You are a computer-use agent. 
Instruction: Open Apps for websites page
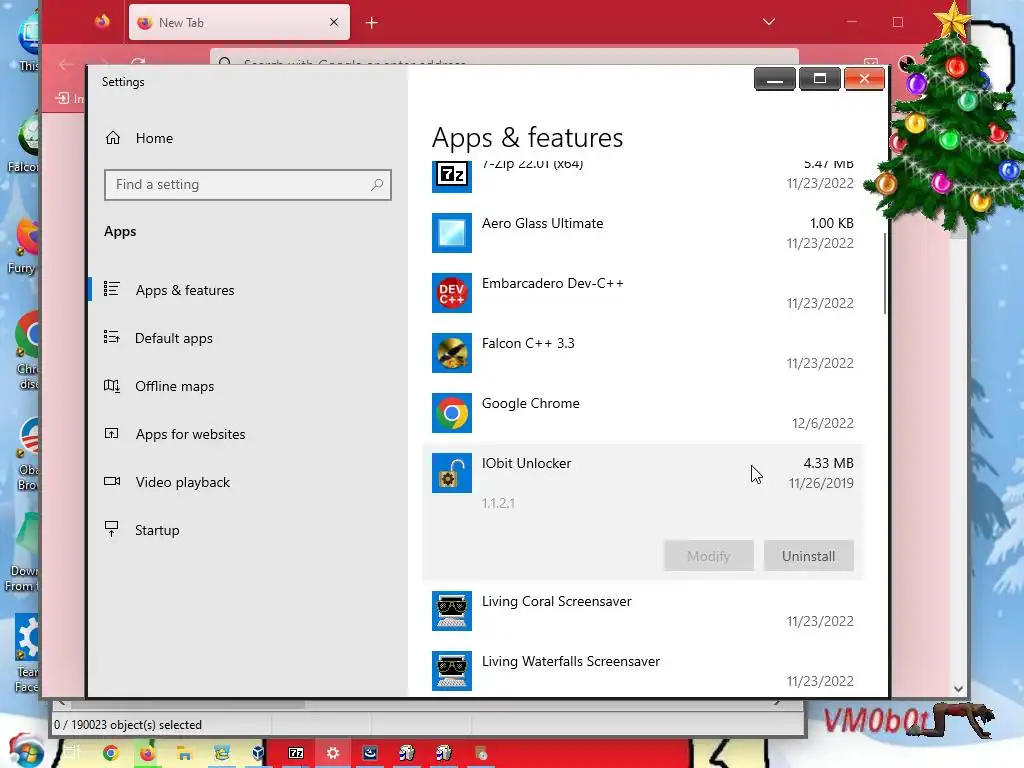point(190,434)
